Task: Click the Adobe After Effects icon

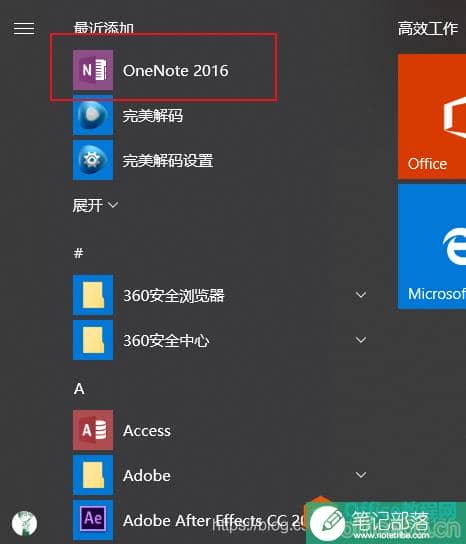Action: click(x=93, y=520)
